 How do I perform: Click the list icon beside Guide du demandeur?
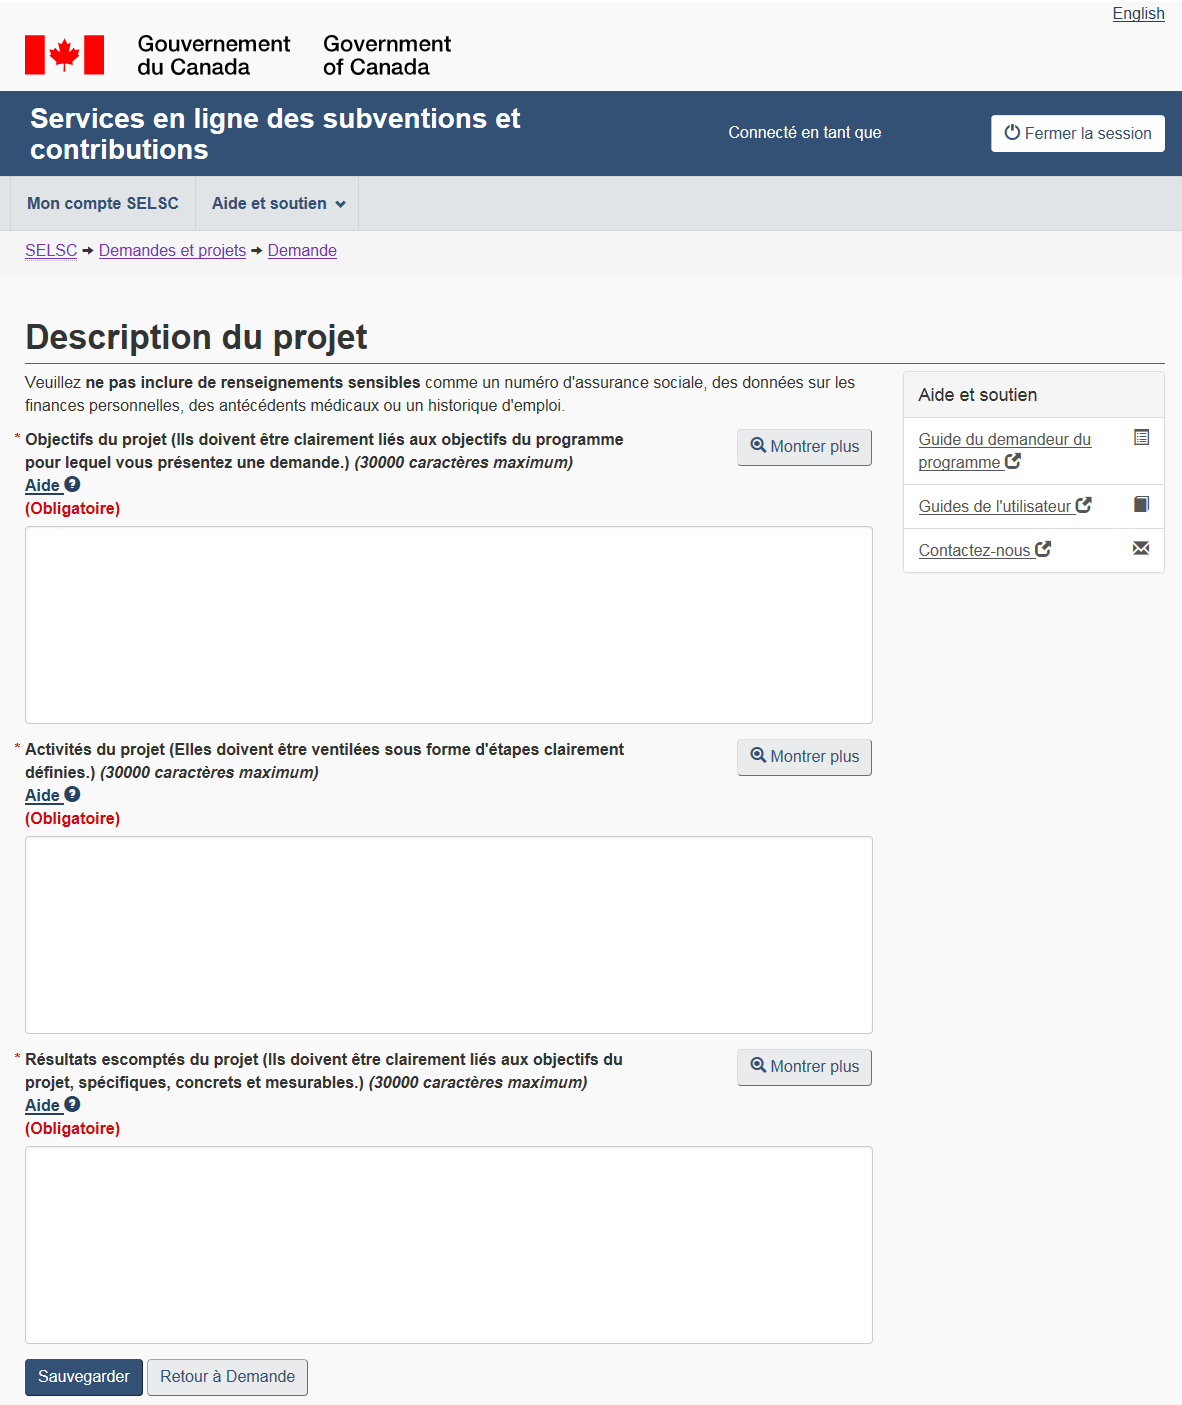coord(1141,437)
